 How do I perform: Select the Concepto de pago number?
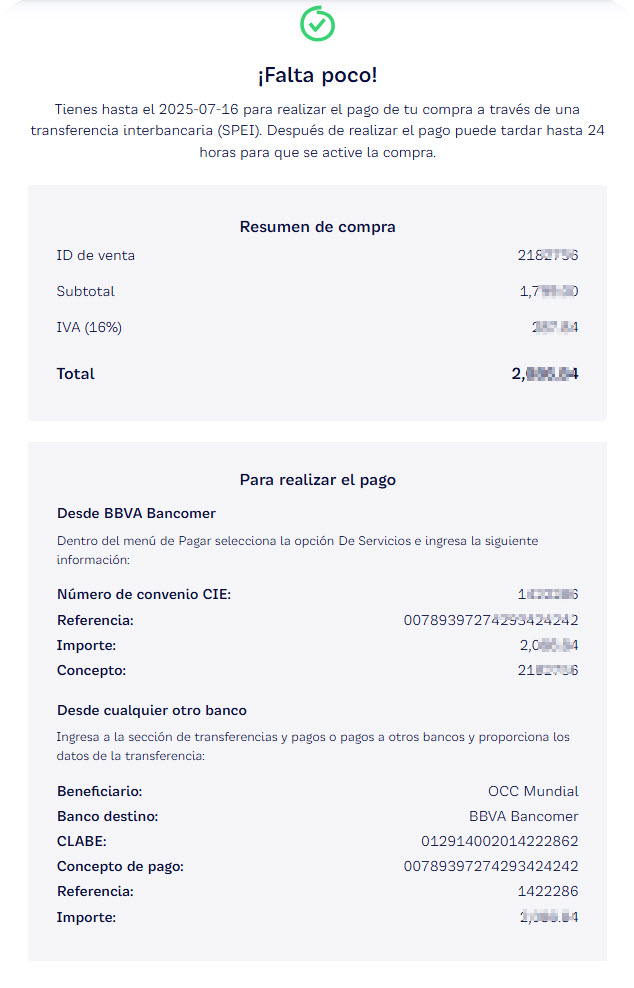pyautogui.click(x=490, y=867)
